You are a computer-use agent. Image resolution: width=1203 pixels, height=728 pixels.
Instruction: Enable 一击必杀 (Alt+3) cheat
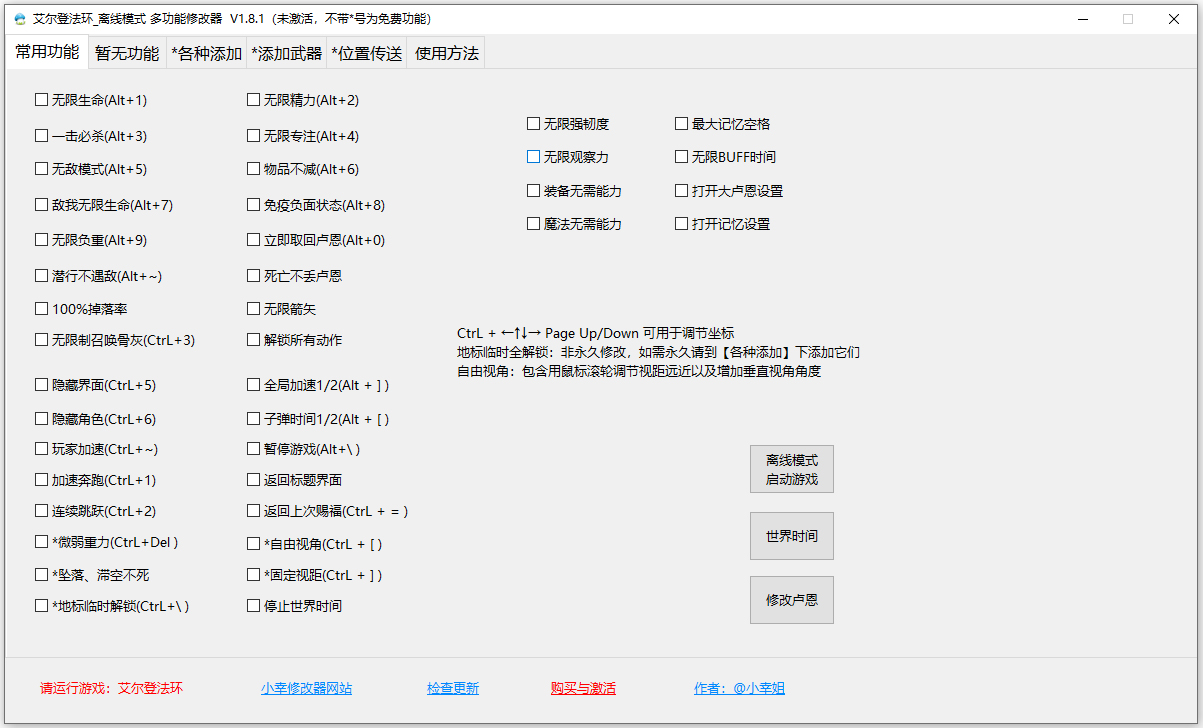(x=41, y=134)
